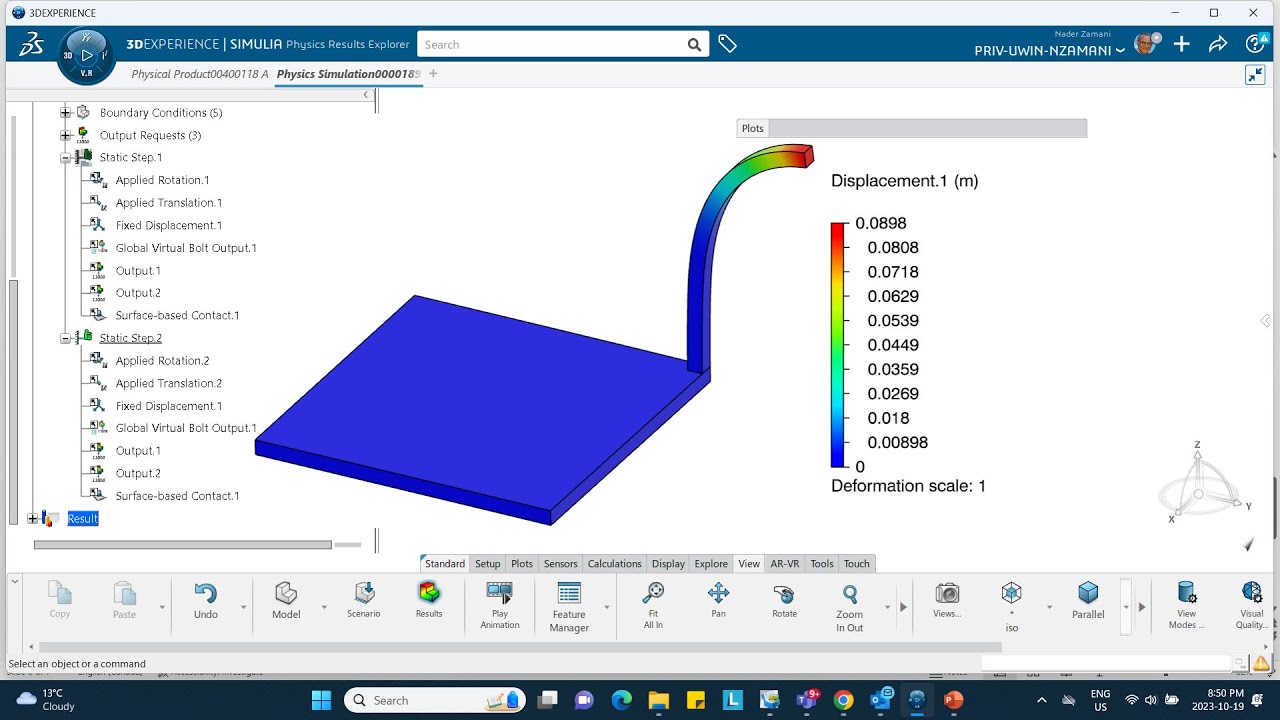Expand the Boundary Conditions node
Image resolution: width=1280 pixels, height=720 pixels.
point(65,113)
